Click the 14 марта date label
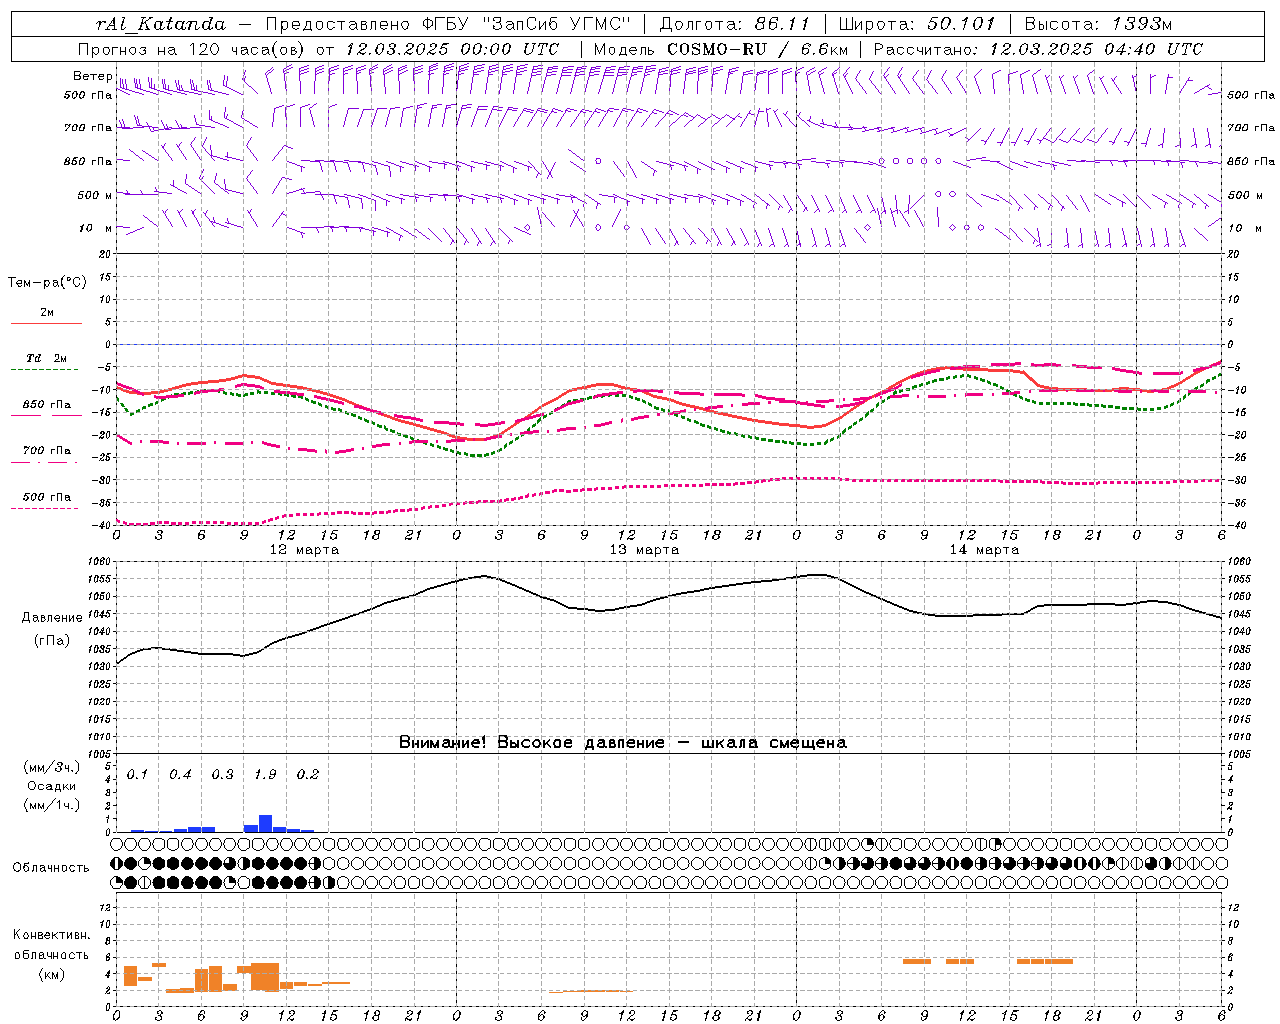The image size is (1280, 1024). click(984, 550)
